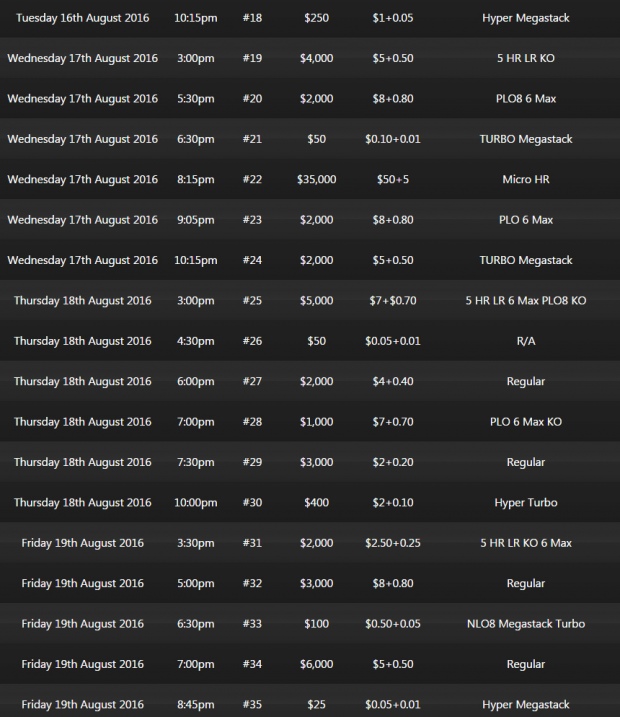
Task: Click the $35,000 guarantee amount
Action: 316,179
